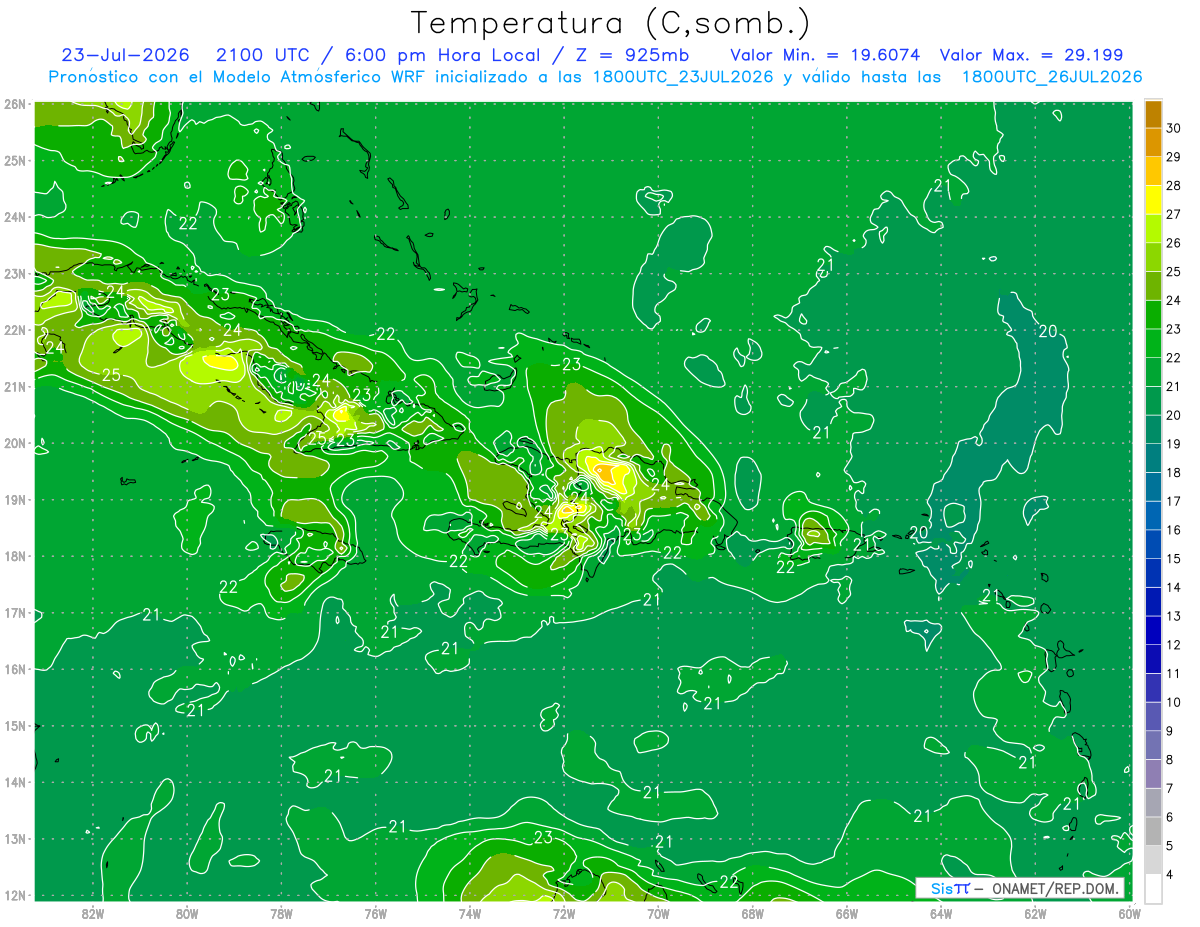This screenshot has width=1200, height=927.
Task: Click the "12N" latitude label
Action: (15, 895)
